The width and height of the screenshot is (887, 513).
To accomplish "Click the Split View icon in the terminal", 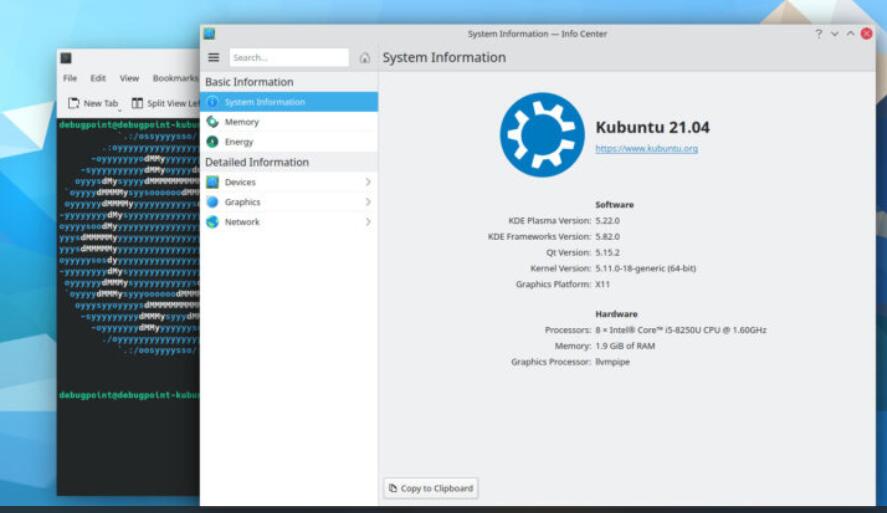I will 137,103.
